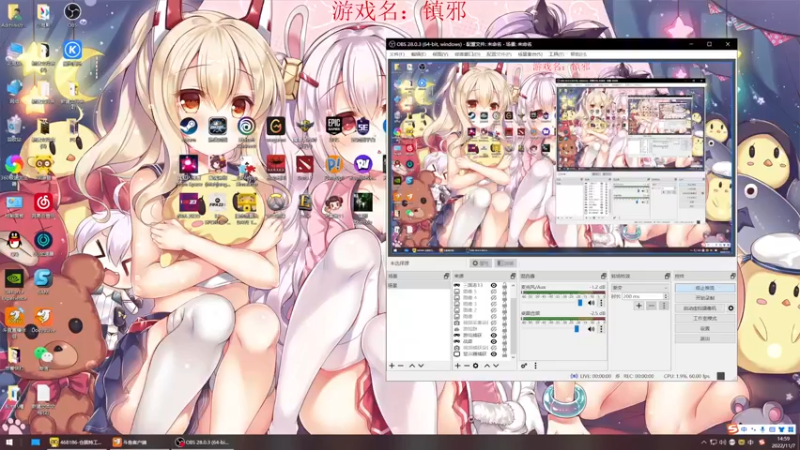Open the fourth OBS menu bar item
800x450 pixels.
tap(467, 54)
